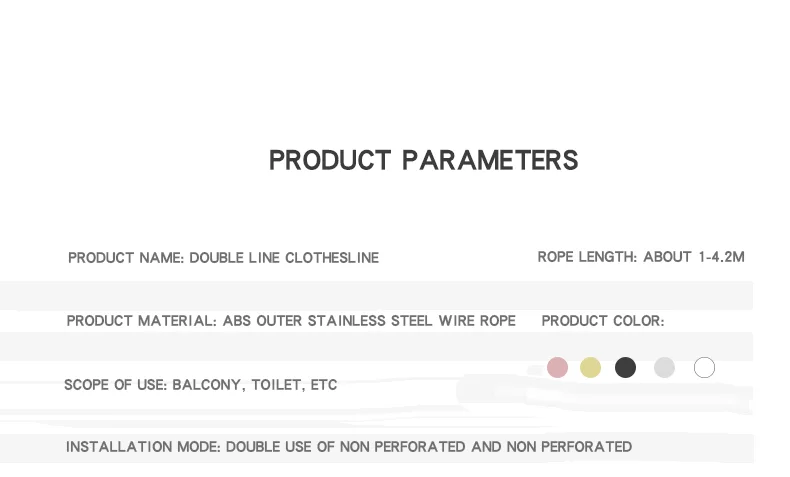Click the ETC text in scope row
The height and width of the screenshot is (477, 790).
pos(324,385)
